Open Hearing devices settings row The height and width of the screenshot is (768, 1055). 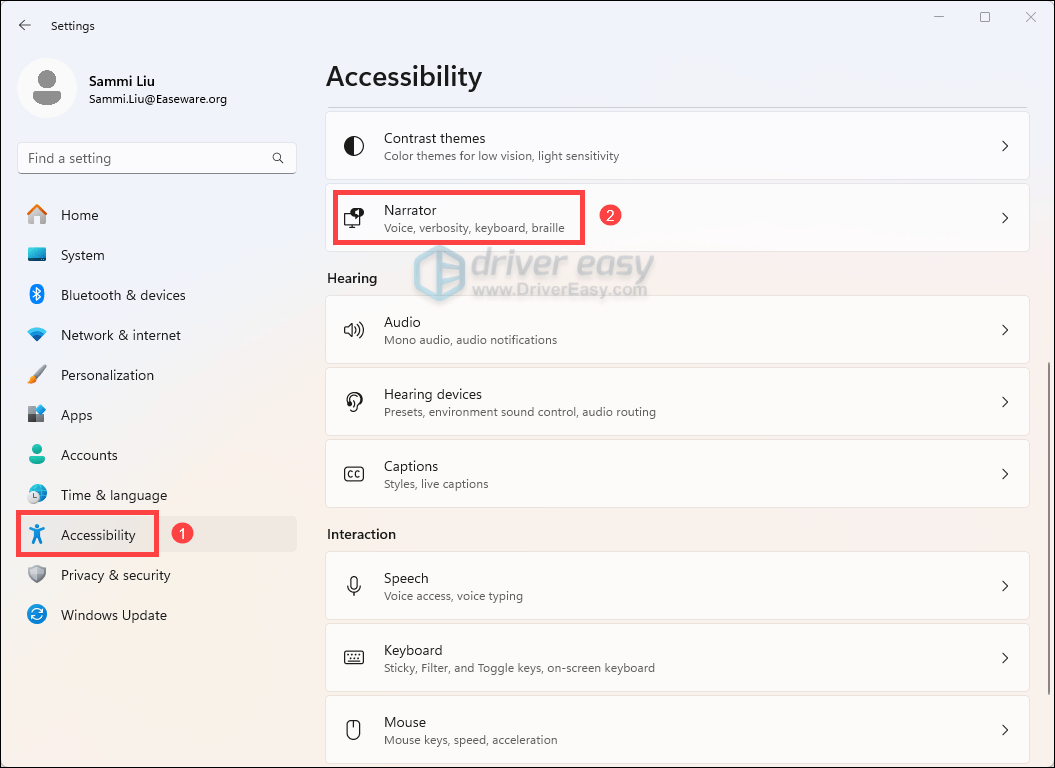coord(676,402)
